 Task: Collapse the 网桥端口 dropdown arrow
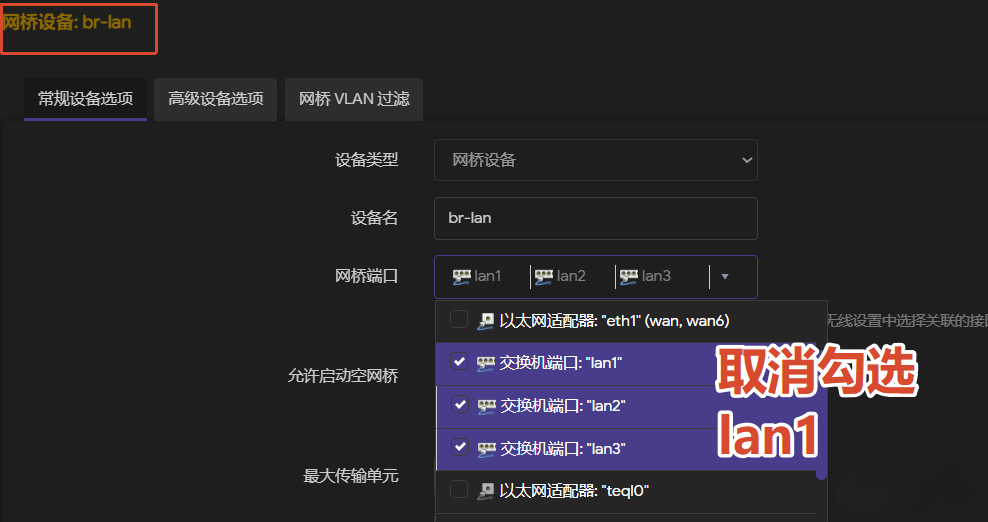click(725, 276)
